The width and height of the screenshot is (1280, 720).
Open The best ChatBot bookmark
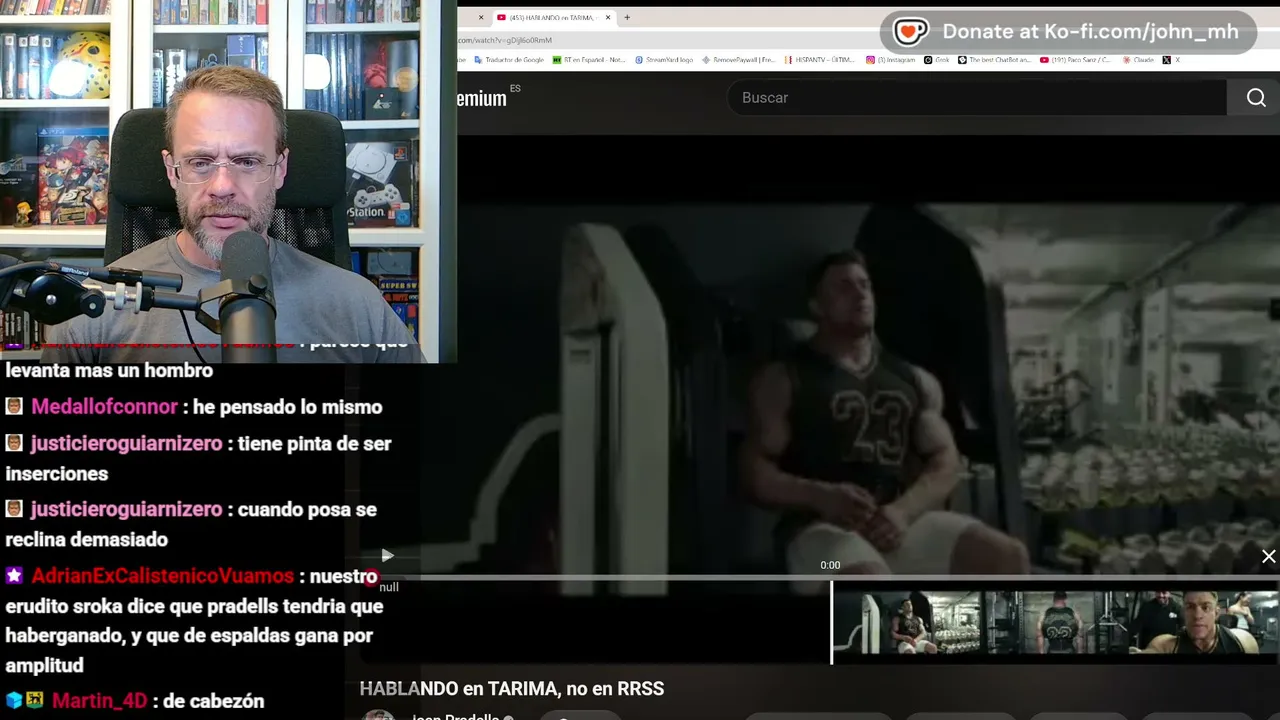click(994, 60)
